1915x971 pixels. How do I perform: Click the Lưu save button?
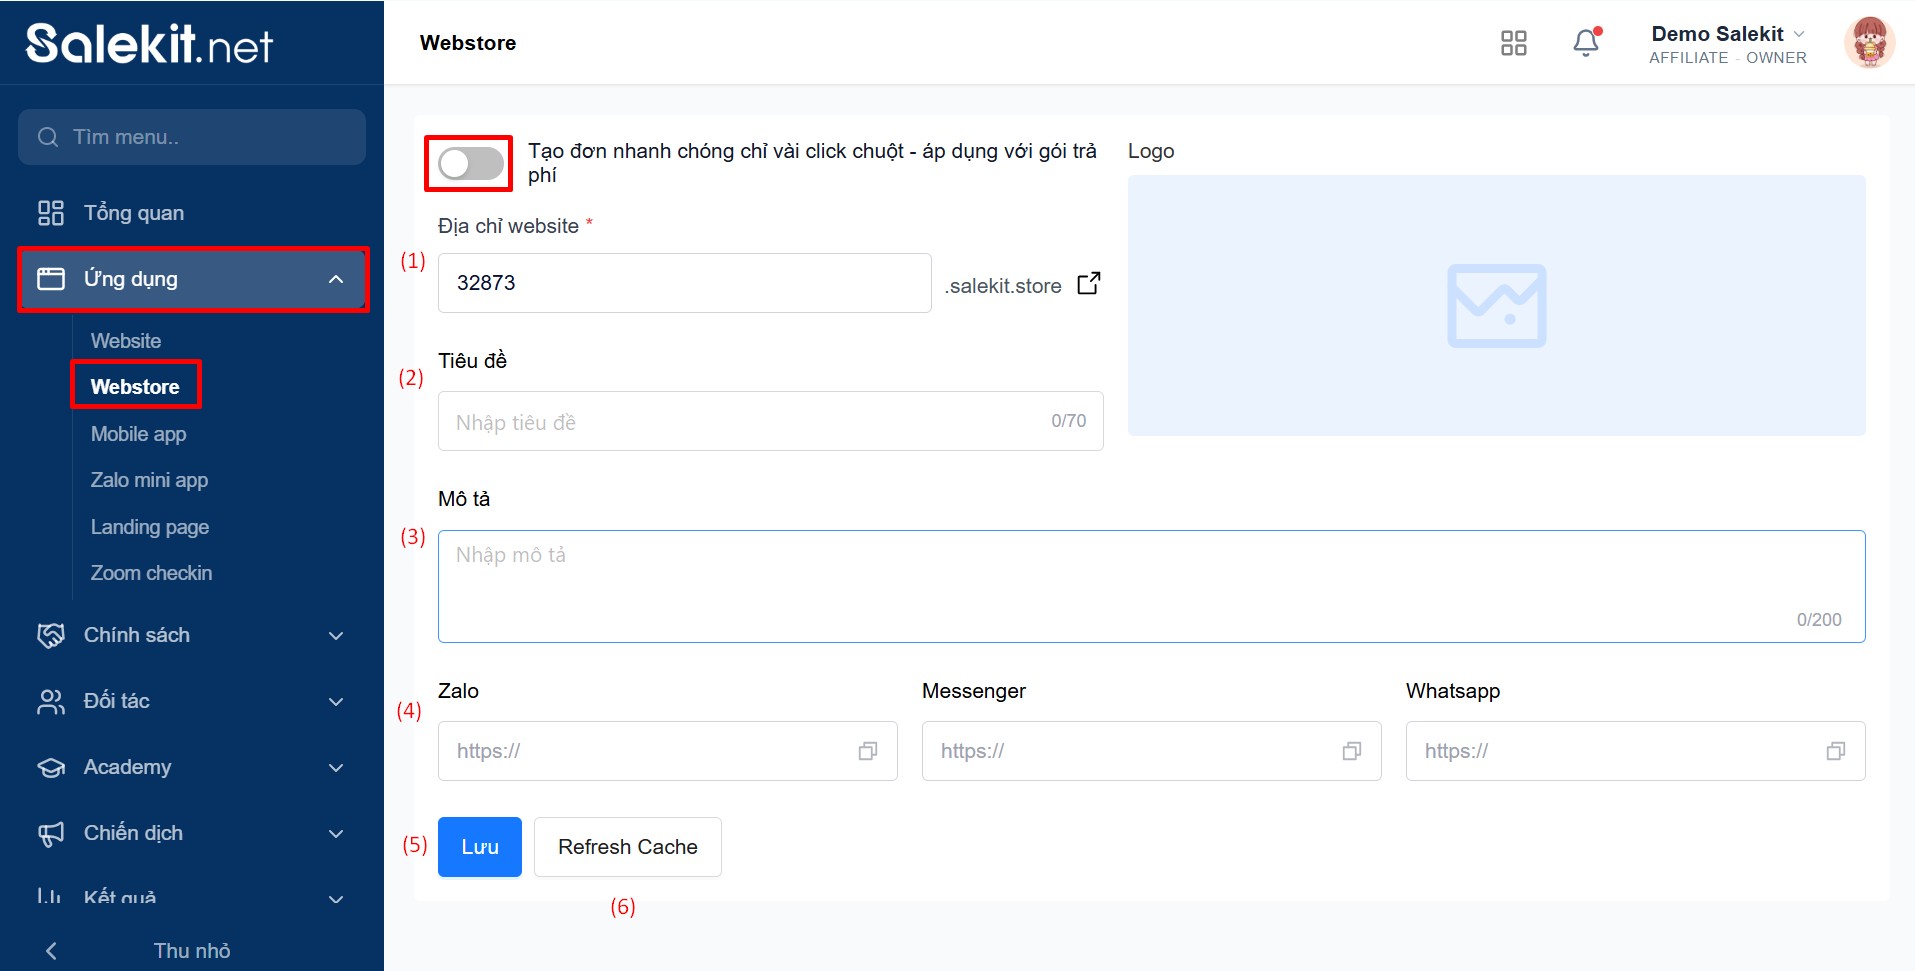[x=479, y=847]
